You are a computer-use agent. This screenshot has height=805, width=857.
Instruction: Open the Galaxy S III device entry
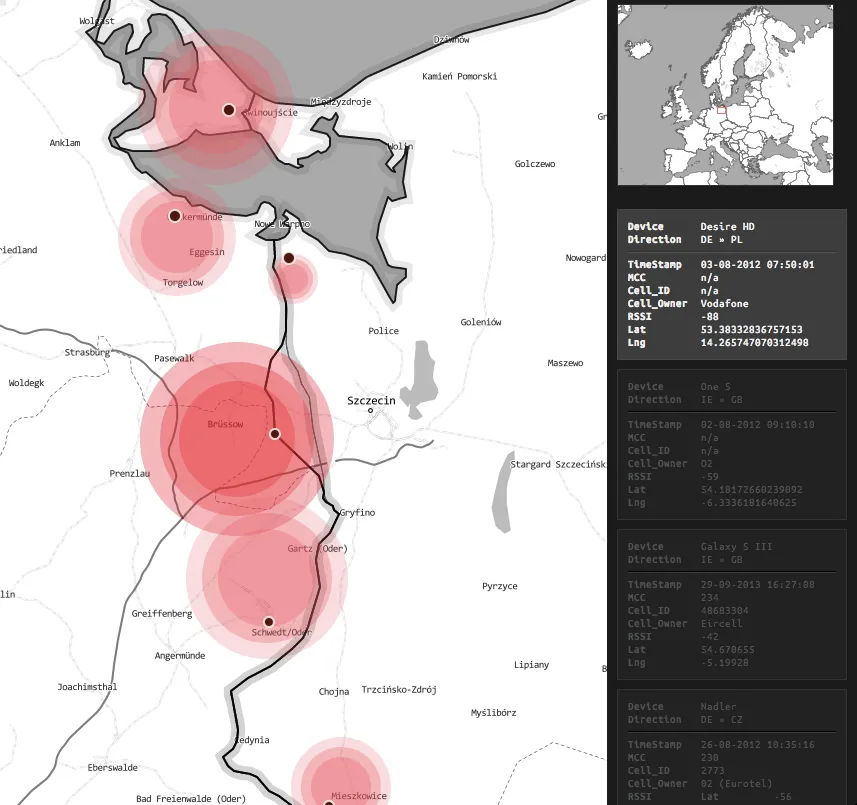click(732, 604)
